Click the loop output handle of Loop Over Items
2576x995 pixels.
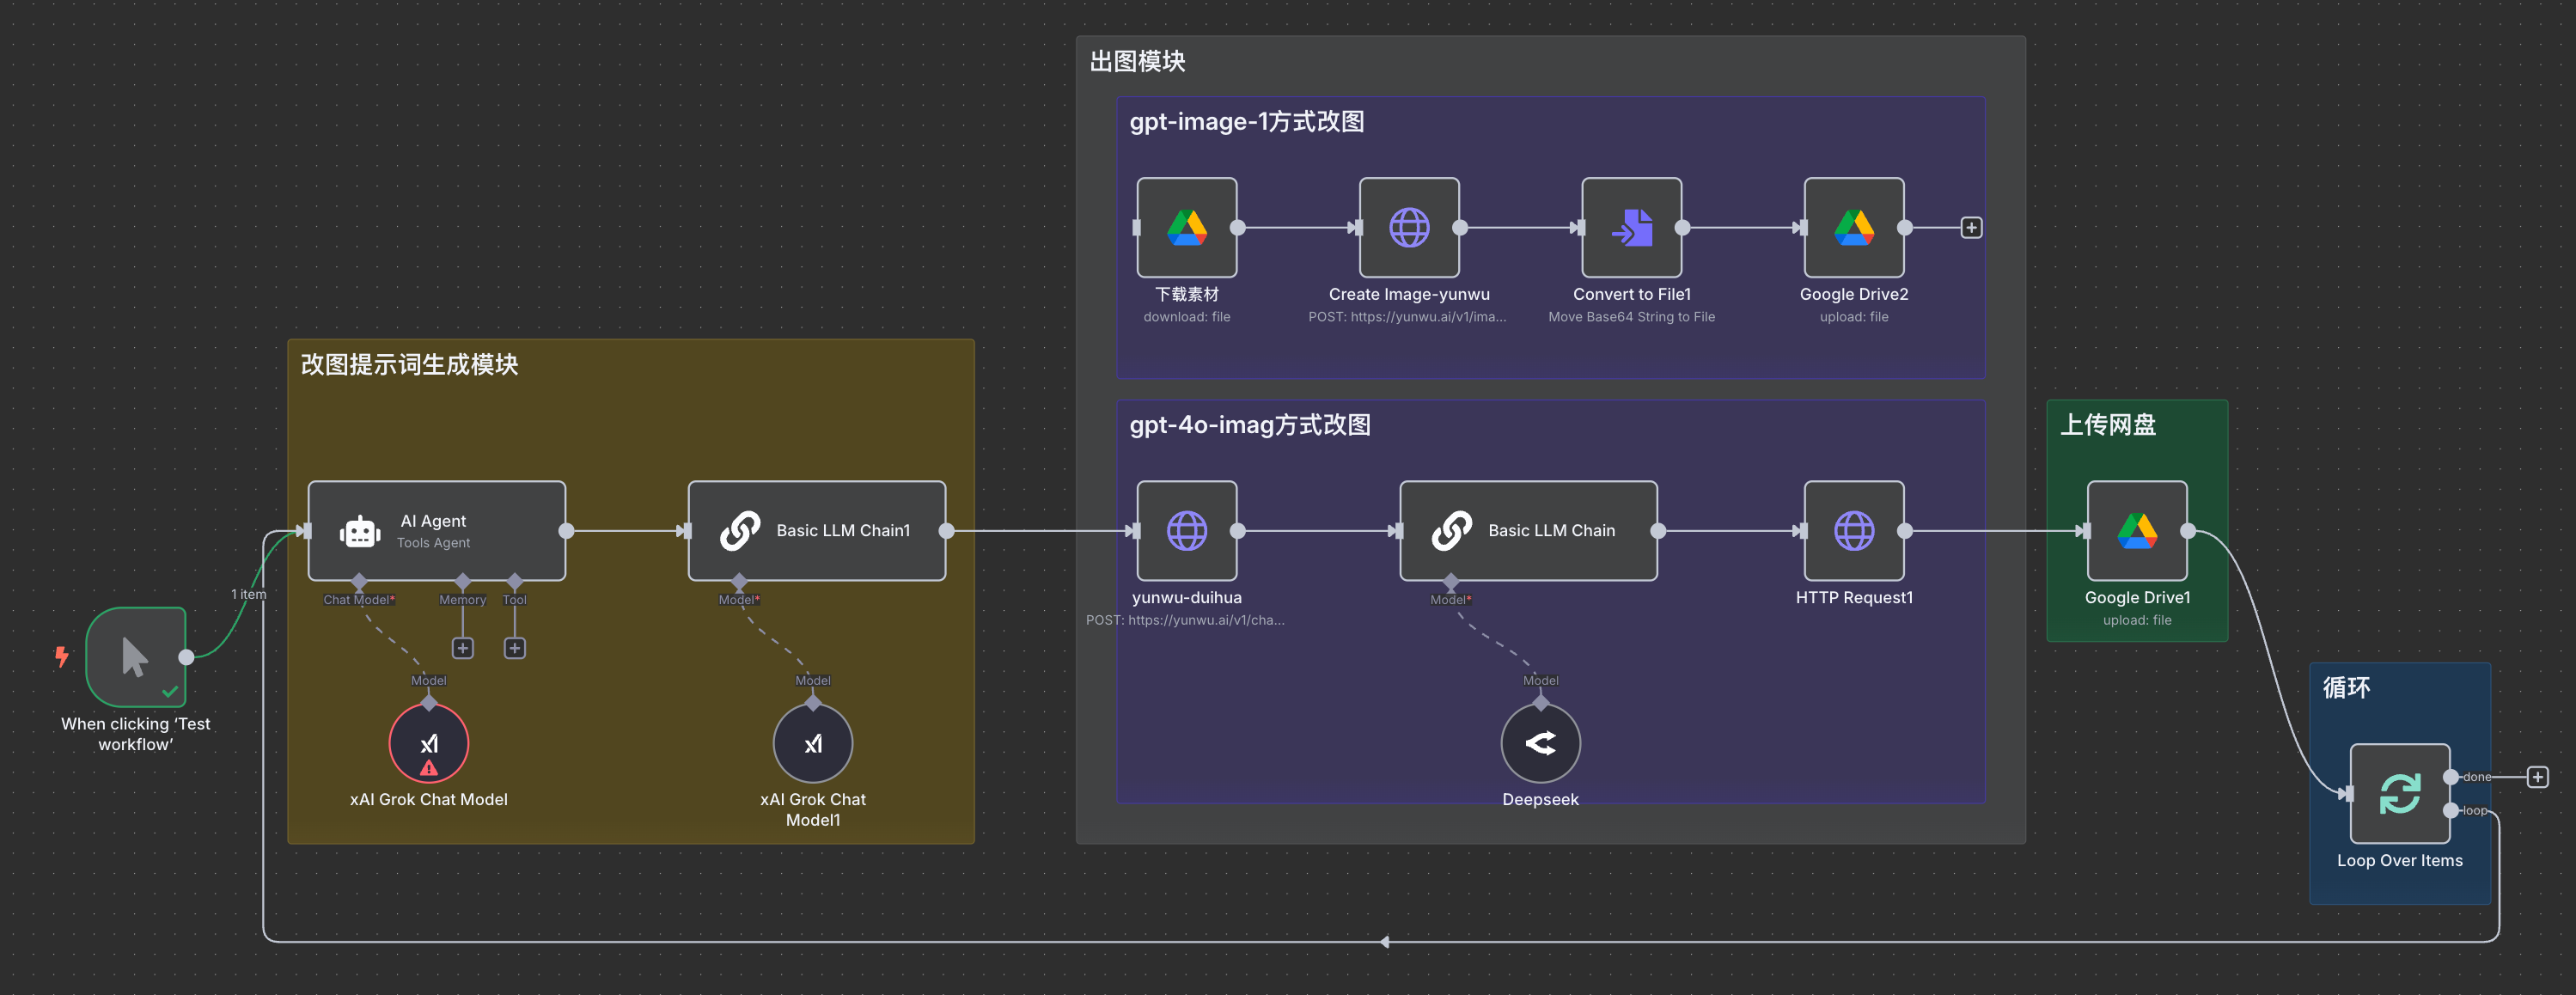pos(2451,810)
